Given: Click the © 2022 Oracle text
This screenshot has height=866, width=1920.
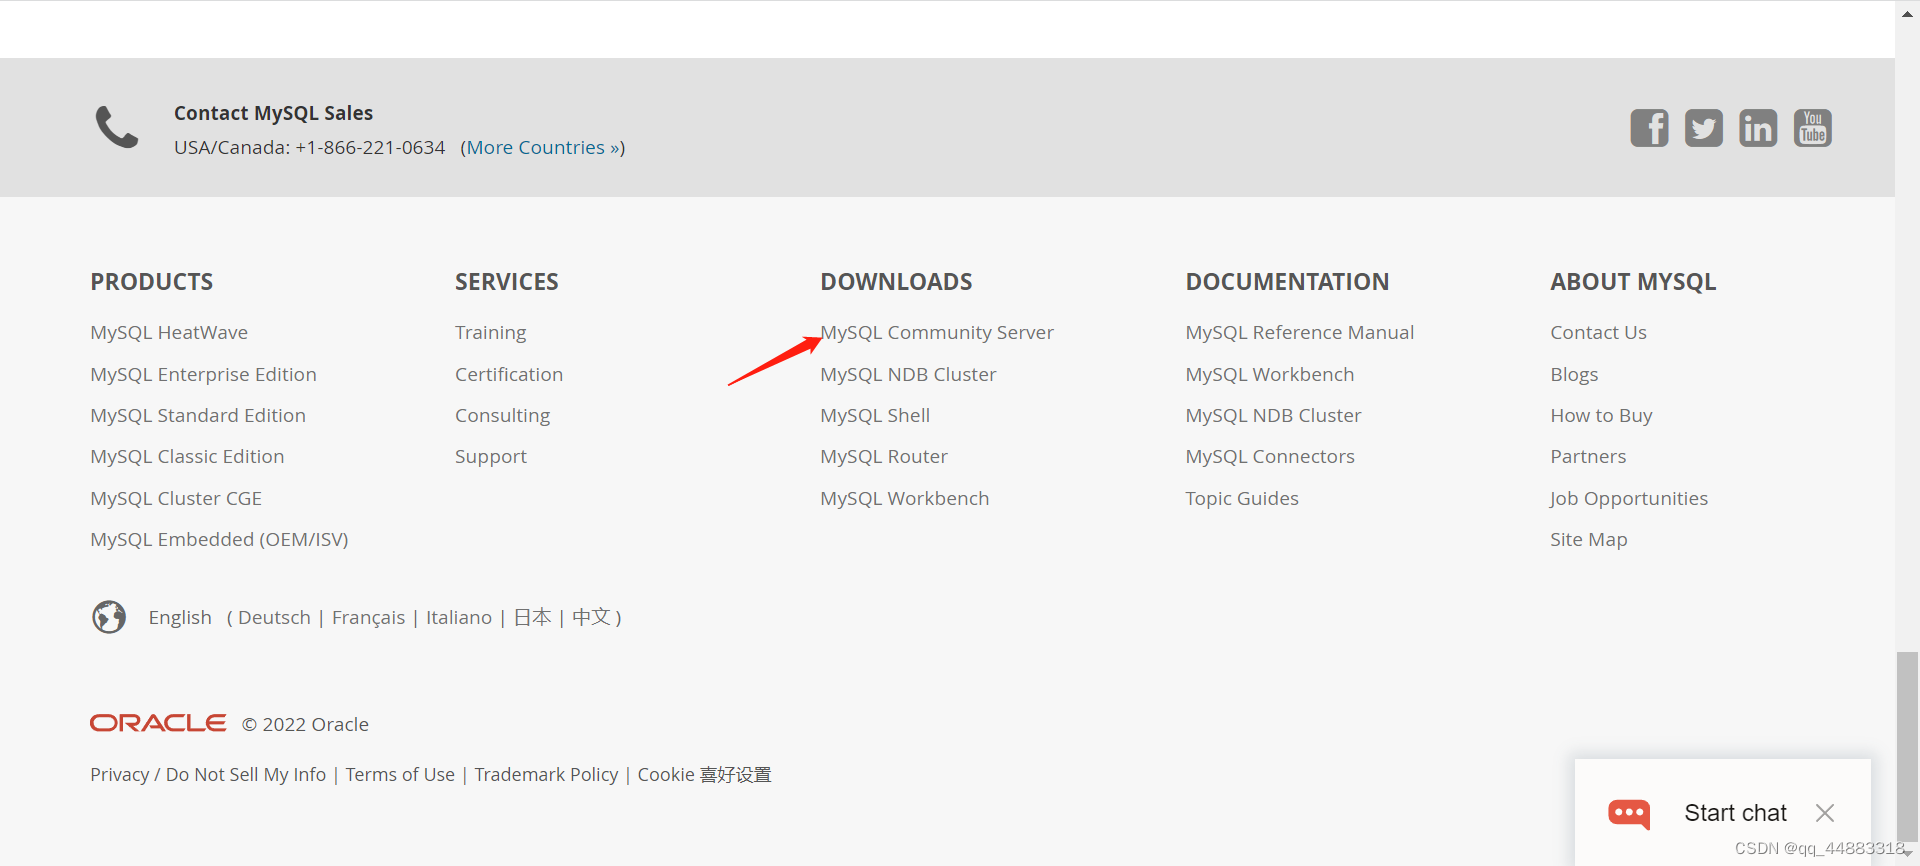Looking at the screenshot, I should [x=305, y=724].
